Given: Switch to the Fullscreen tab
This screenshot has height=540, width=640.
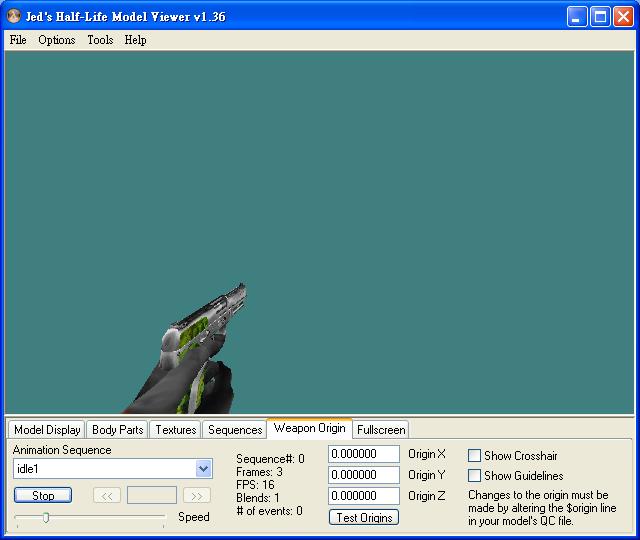Looking at the screenshot, I should point(381,430).
